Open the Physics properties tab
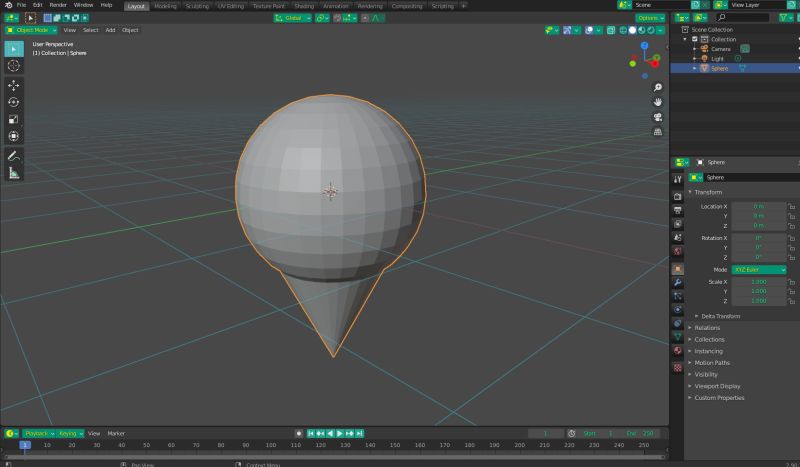Screen dimensions: 800x467 point(678,310)
